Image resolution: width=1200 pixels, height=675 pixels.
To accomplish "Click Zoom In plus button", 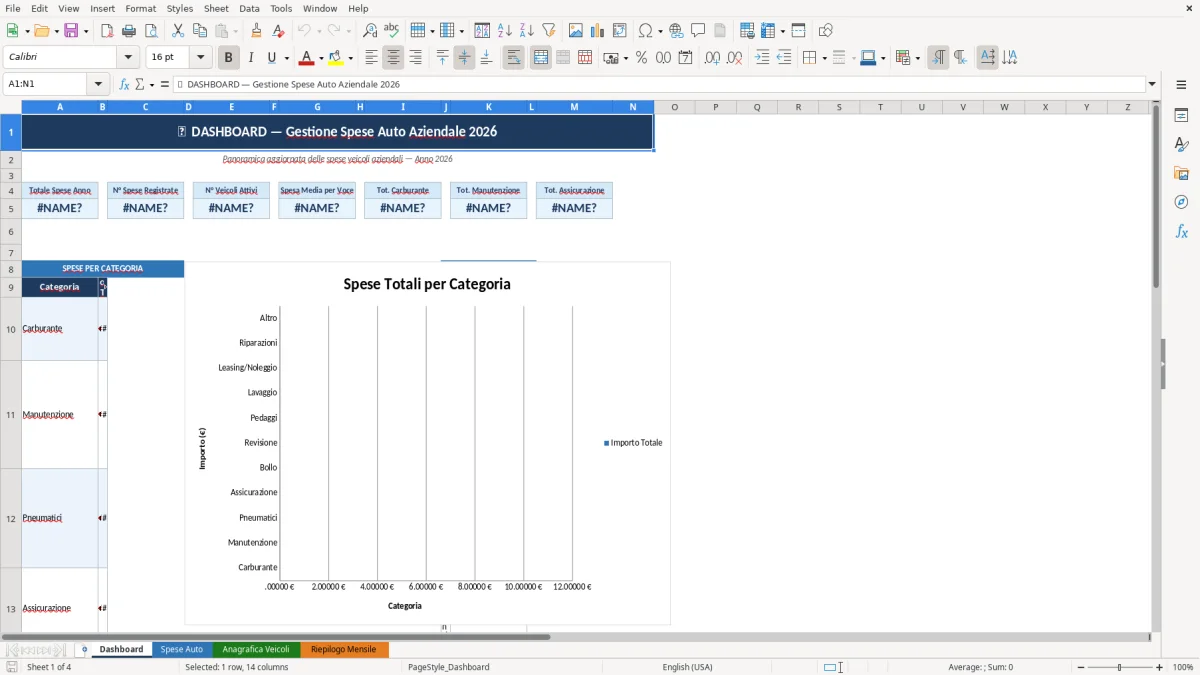I will pos(1160,667).
